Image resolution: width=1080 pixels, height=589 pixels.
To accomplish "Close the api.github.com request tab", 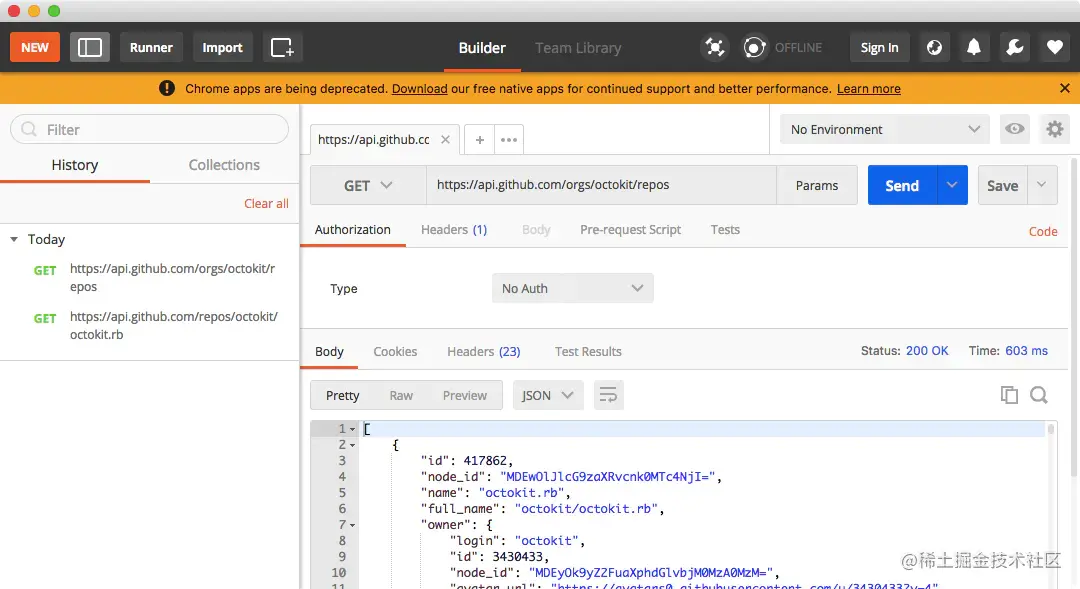I will coord(446,139).
